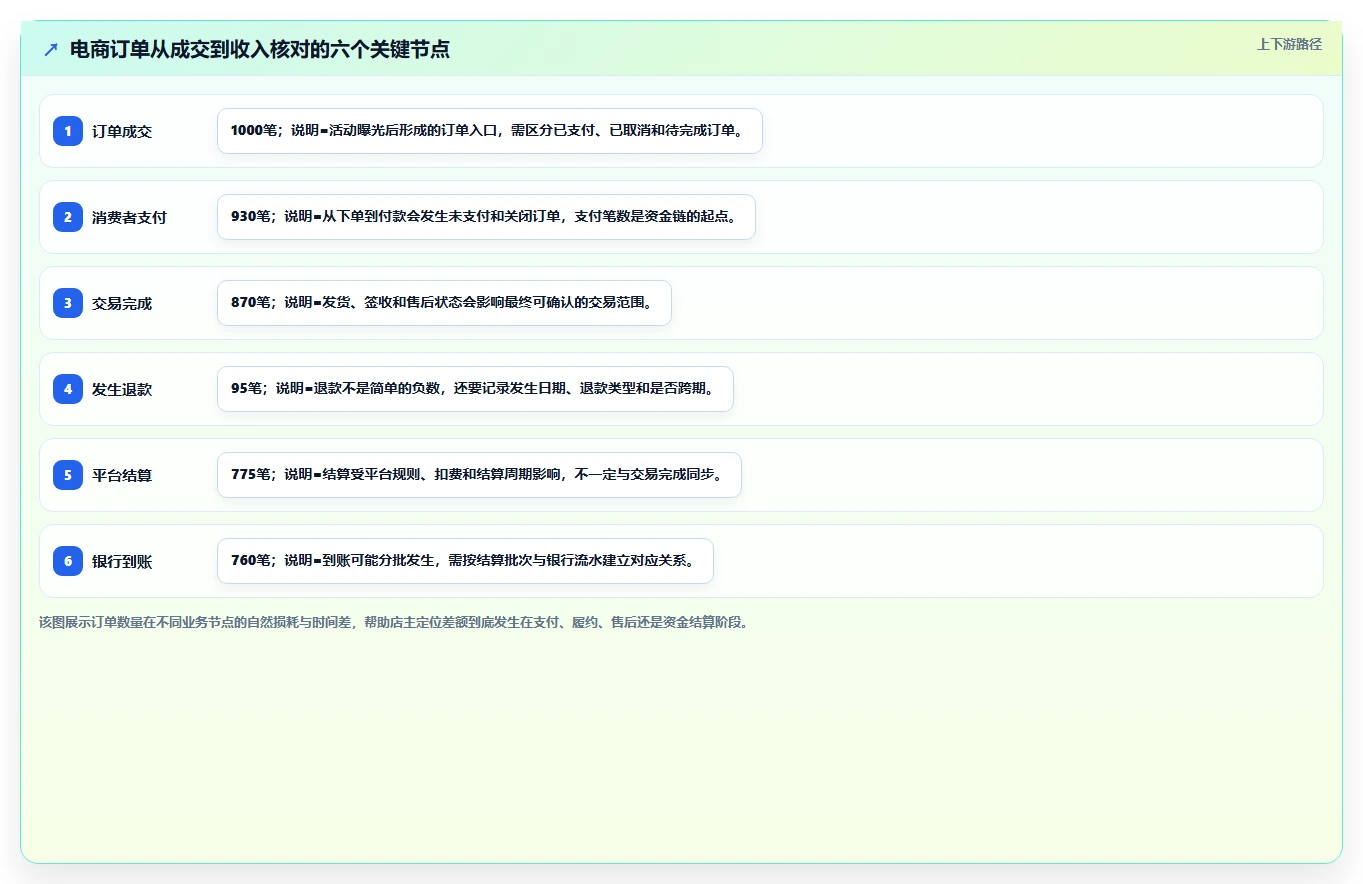Click the number 6 badge for 银行到账
The height and width of the screenshot is (884, 1363).
point(68,560)
